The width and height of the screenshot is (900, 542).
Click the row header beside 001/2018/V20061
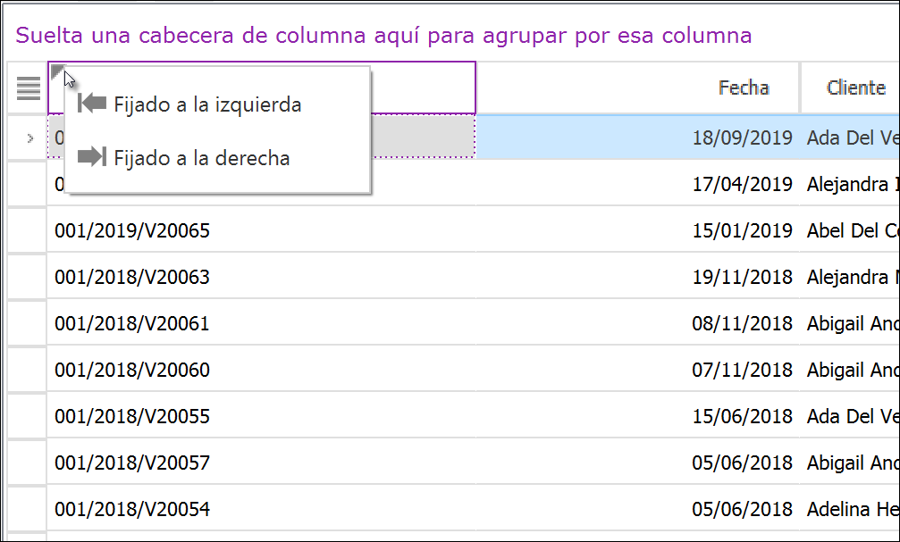click(26, 323)
